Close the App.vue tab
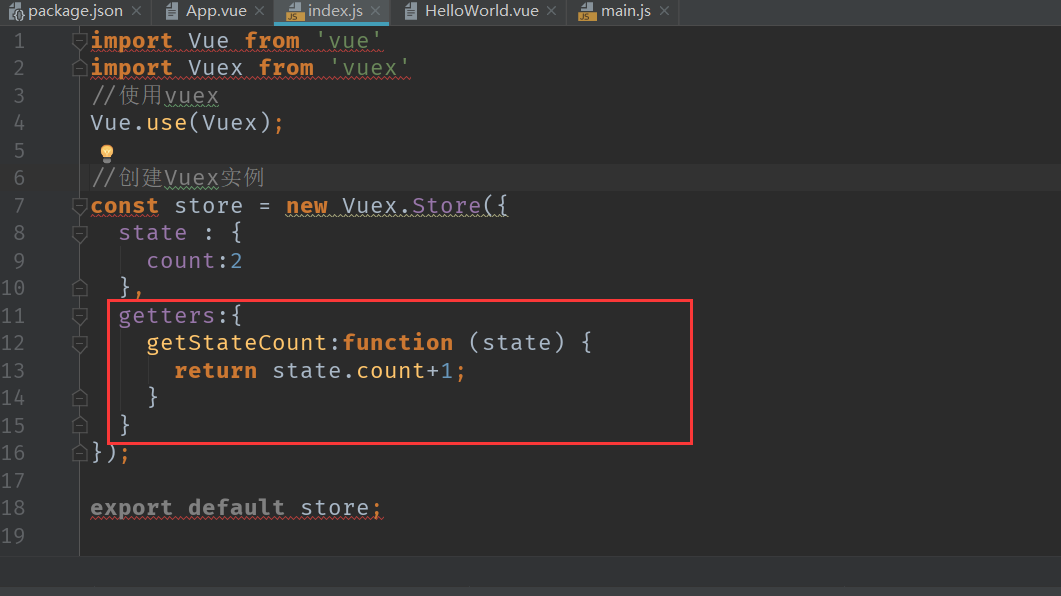Image resolution: width=1061 pixels, height=596 pixels. (x=259, y=12)
